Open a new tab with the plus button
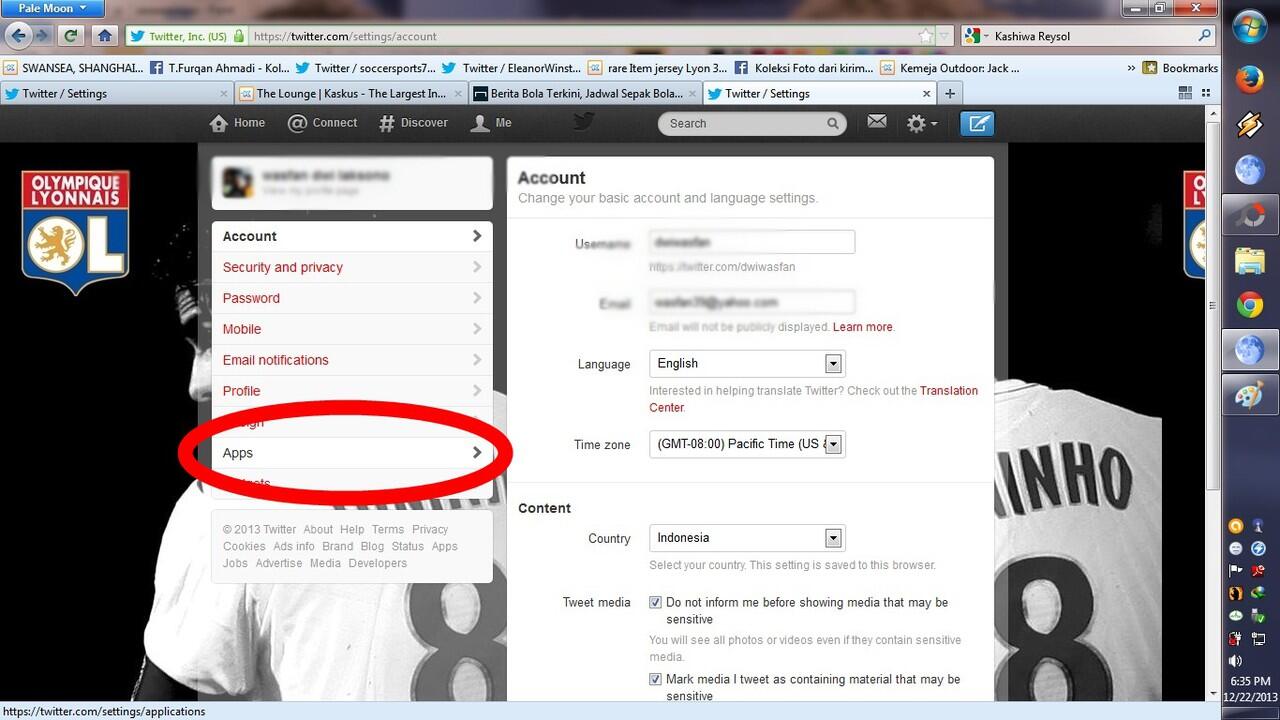Viewport: 1280px width, 720px height. (x=950, y=93)
